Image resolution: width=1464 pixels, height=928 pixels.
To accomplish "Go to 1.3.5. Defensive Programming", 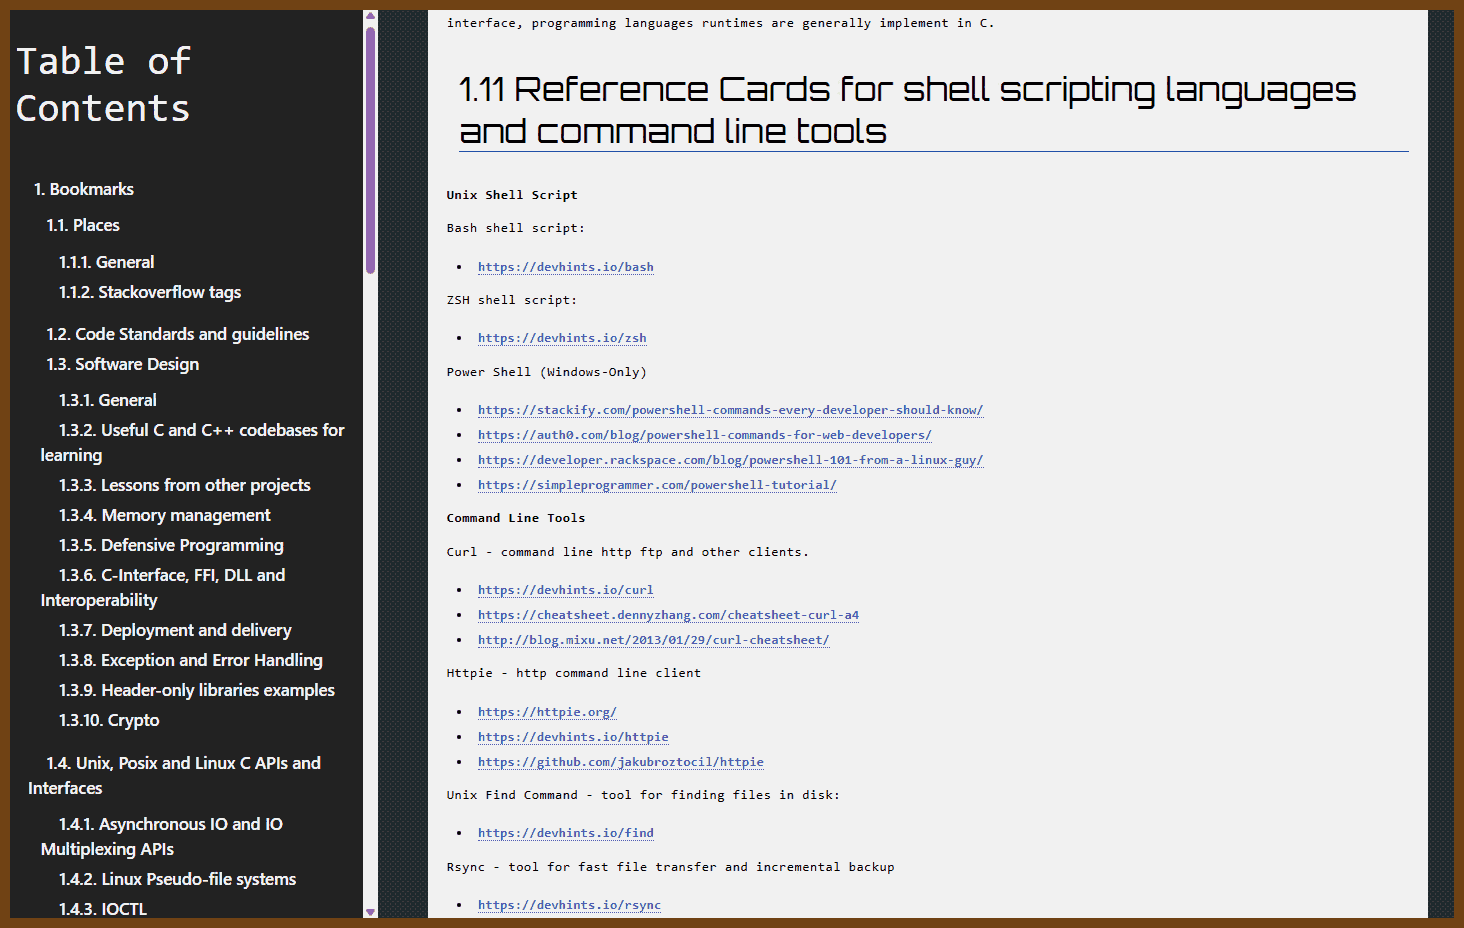I will pos(171,545).
